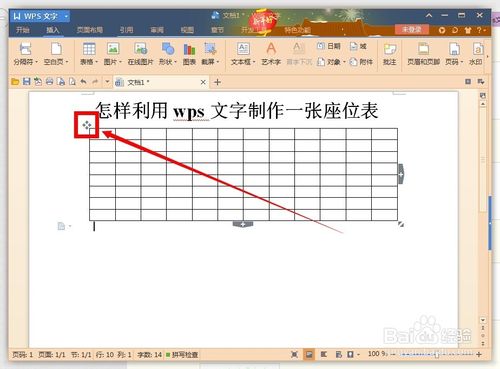Click the zoom slider in status bar
This screenshot has width=500, height=369.
tap(437, 355)
